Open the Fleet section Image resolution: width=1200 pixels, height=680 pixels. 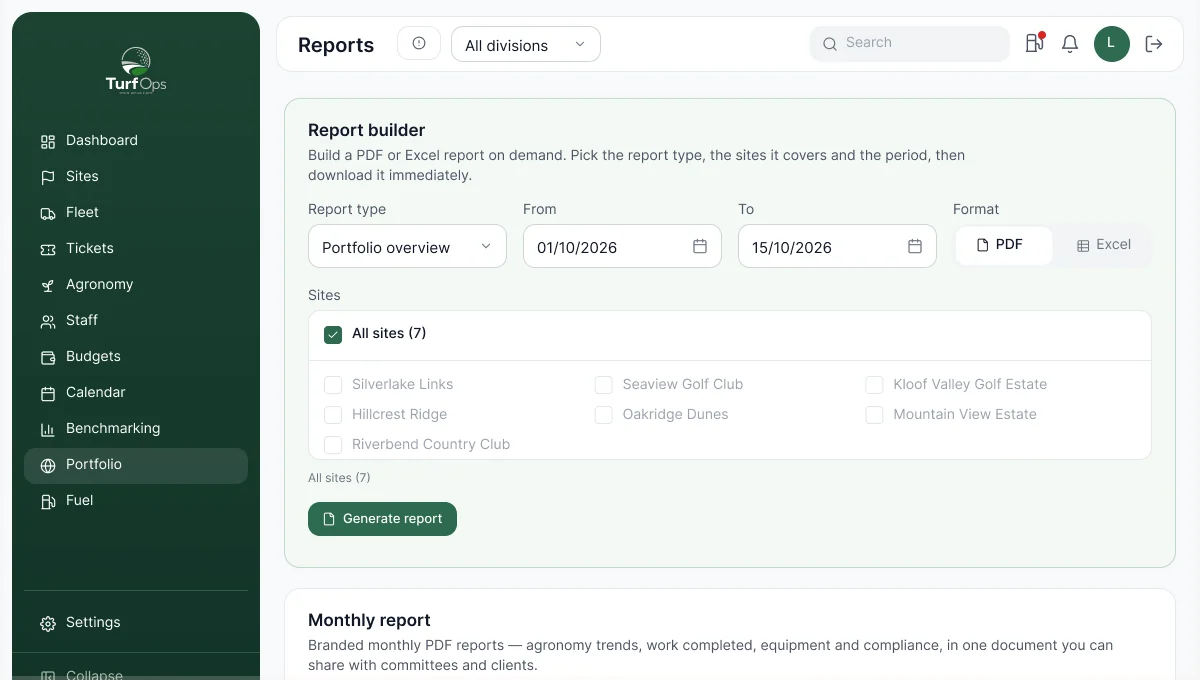[136, 213]
